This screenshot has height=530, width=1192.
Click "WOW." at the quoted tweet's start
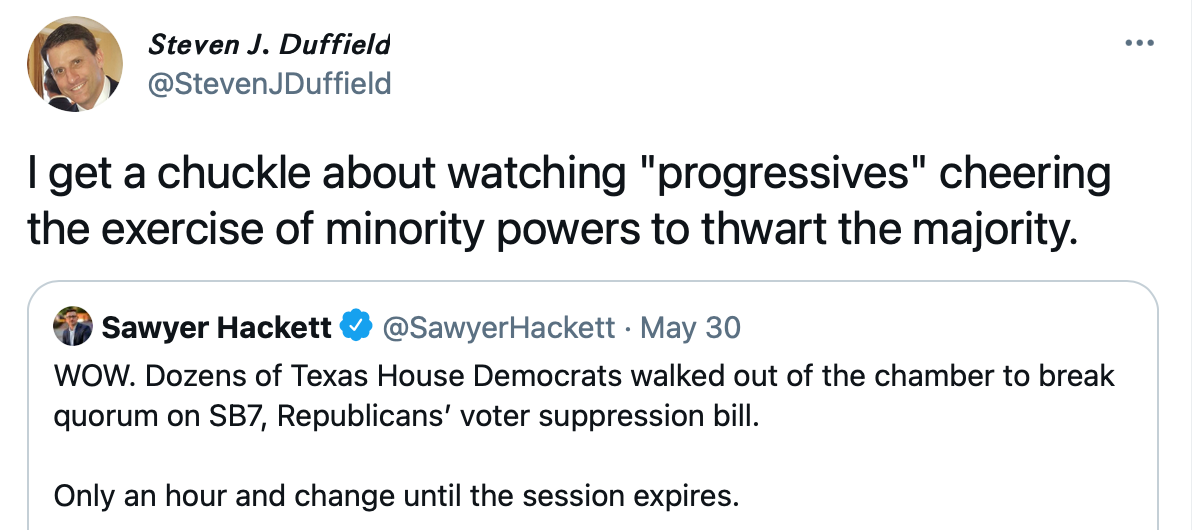pos(81,377)
